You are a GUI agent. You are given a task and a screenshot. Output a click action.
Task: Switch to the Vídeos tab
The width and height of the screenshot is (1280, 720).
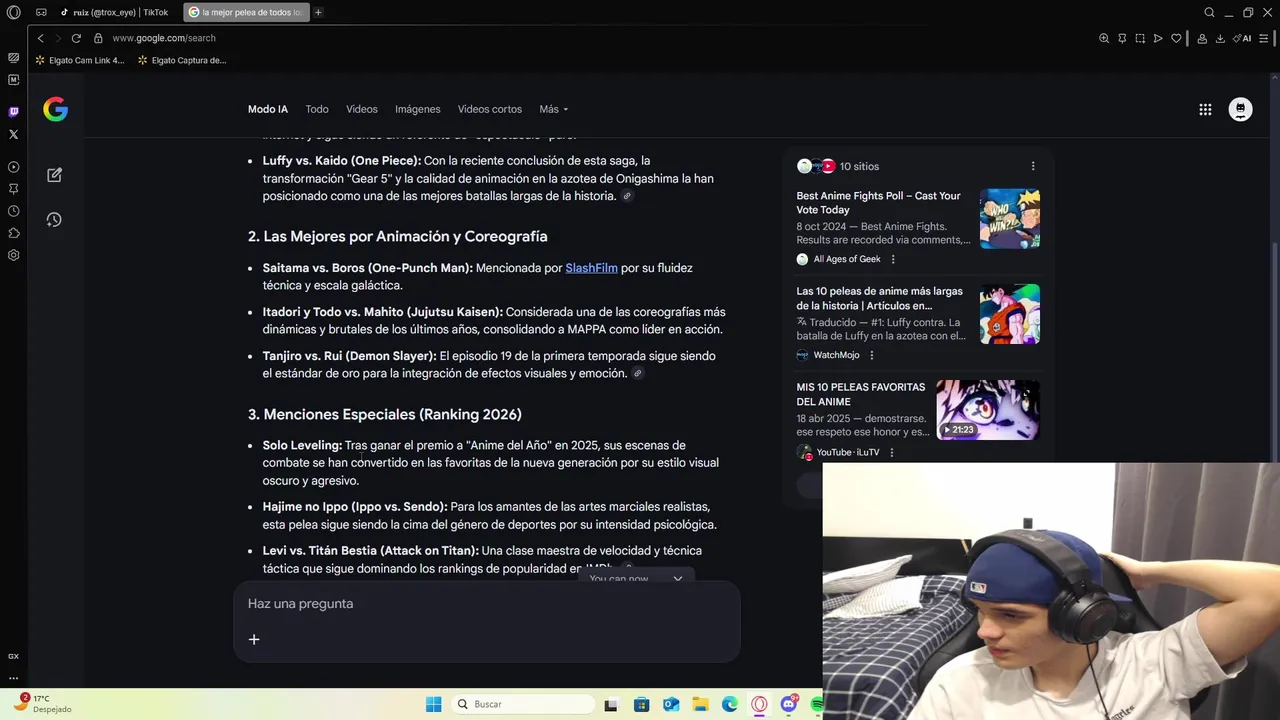[x=362, y=109]
